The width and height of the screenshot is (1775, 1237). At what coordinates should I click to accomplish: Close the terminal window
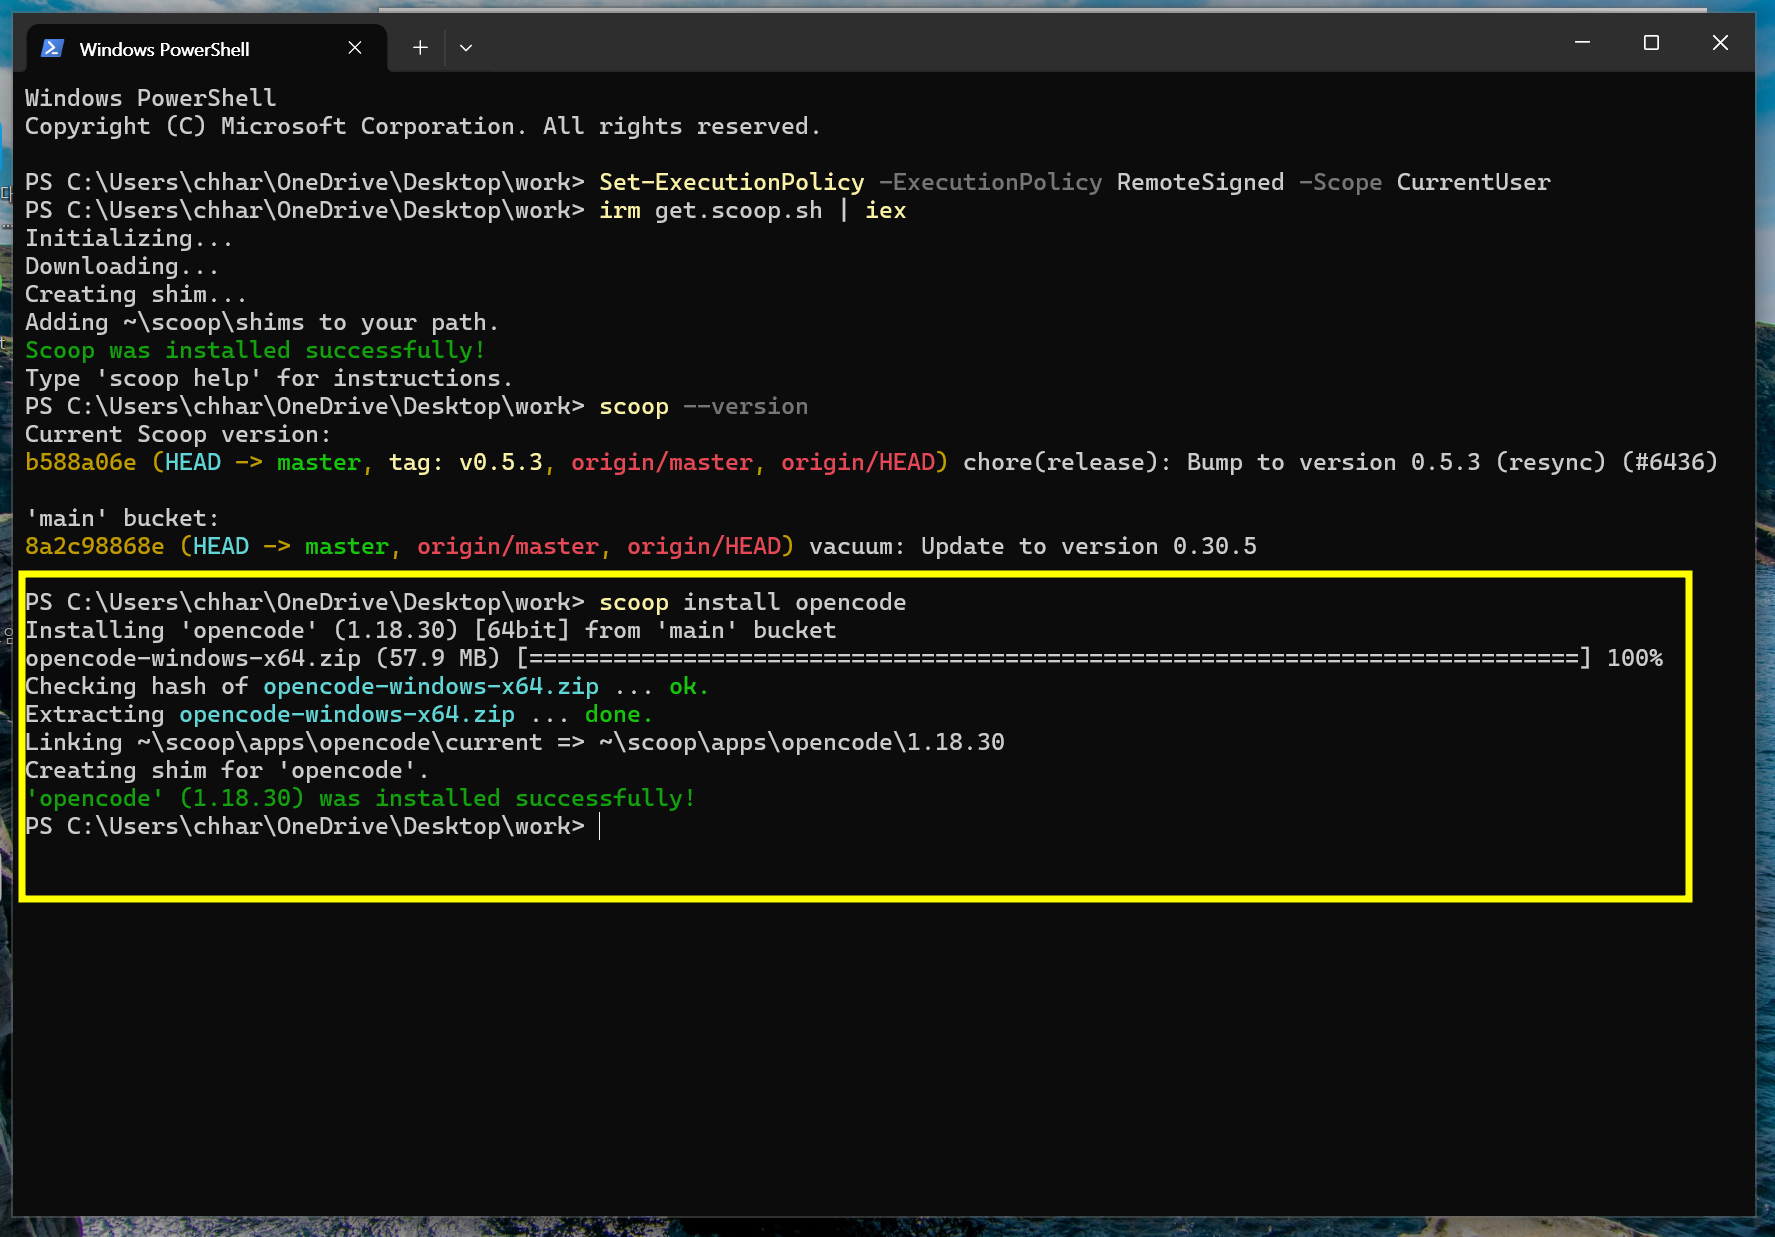tap(1720, 43)
